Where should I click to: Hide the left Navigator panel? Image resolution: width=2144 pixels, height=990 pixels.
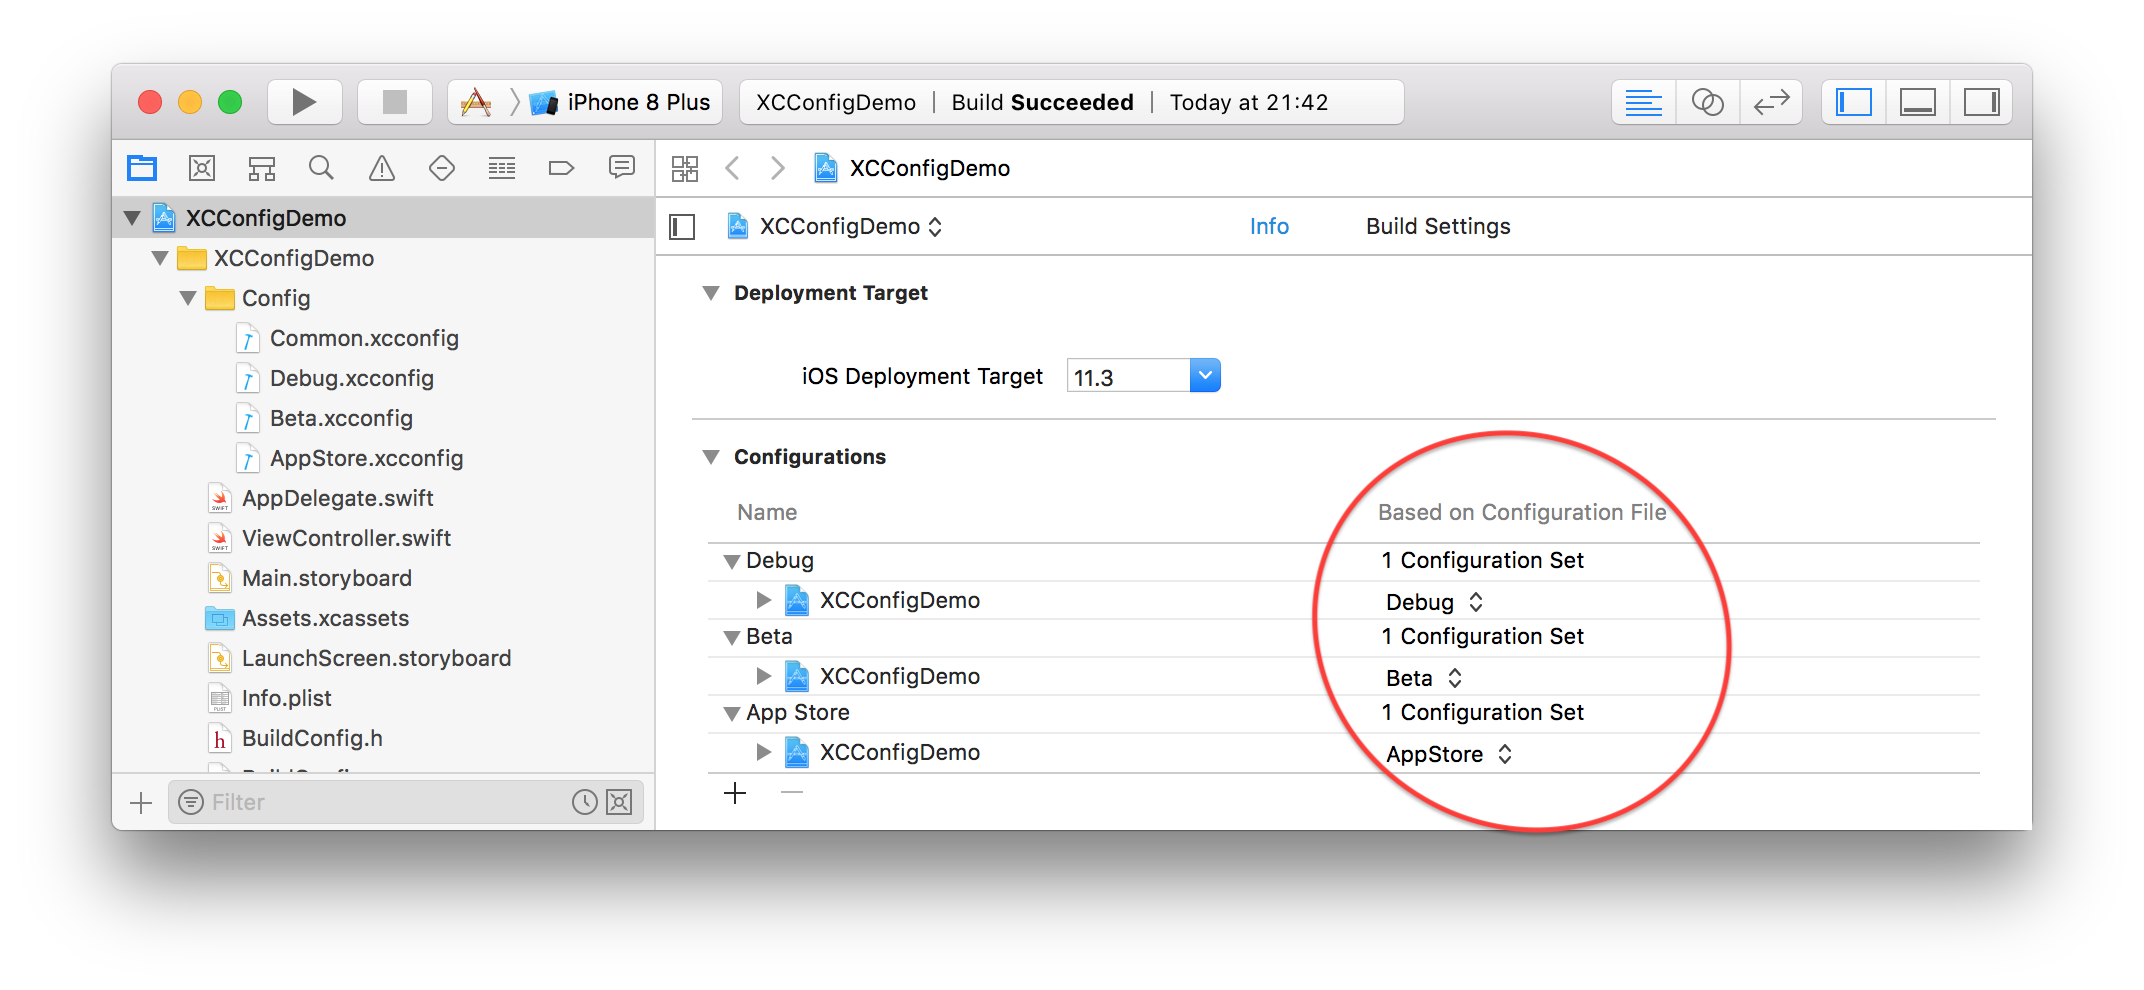click(x=1852, y=101)
